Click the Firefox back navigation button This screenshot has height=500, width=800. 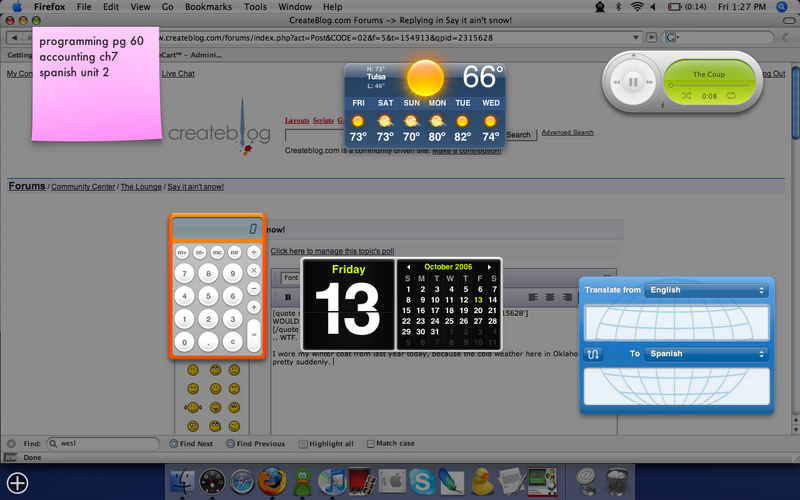(14, 38)
